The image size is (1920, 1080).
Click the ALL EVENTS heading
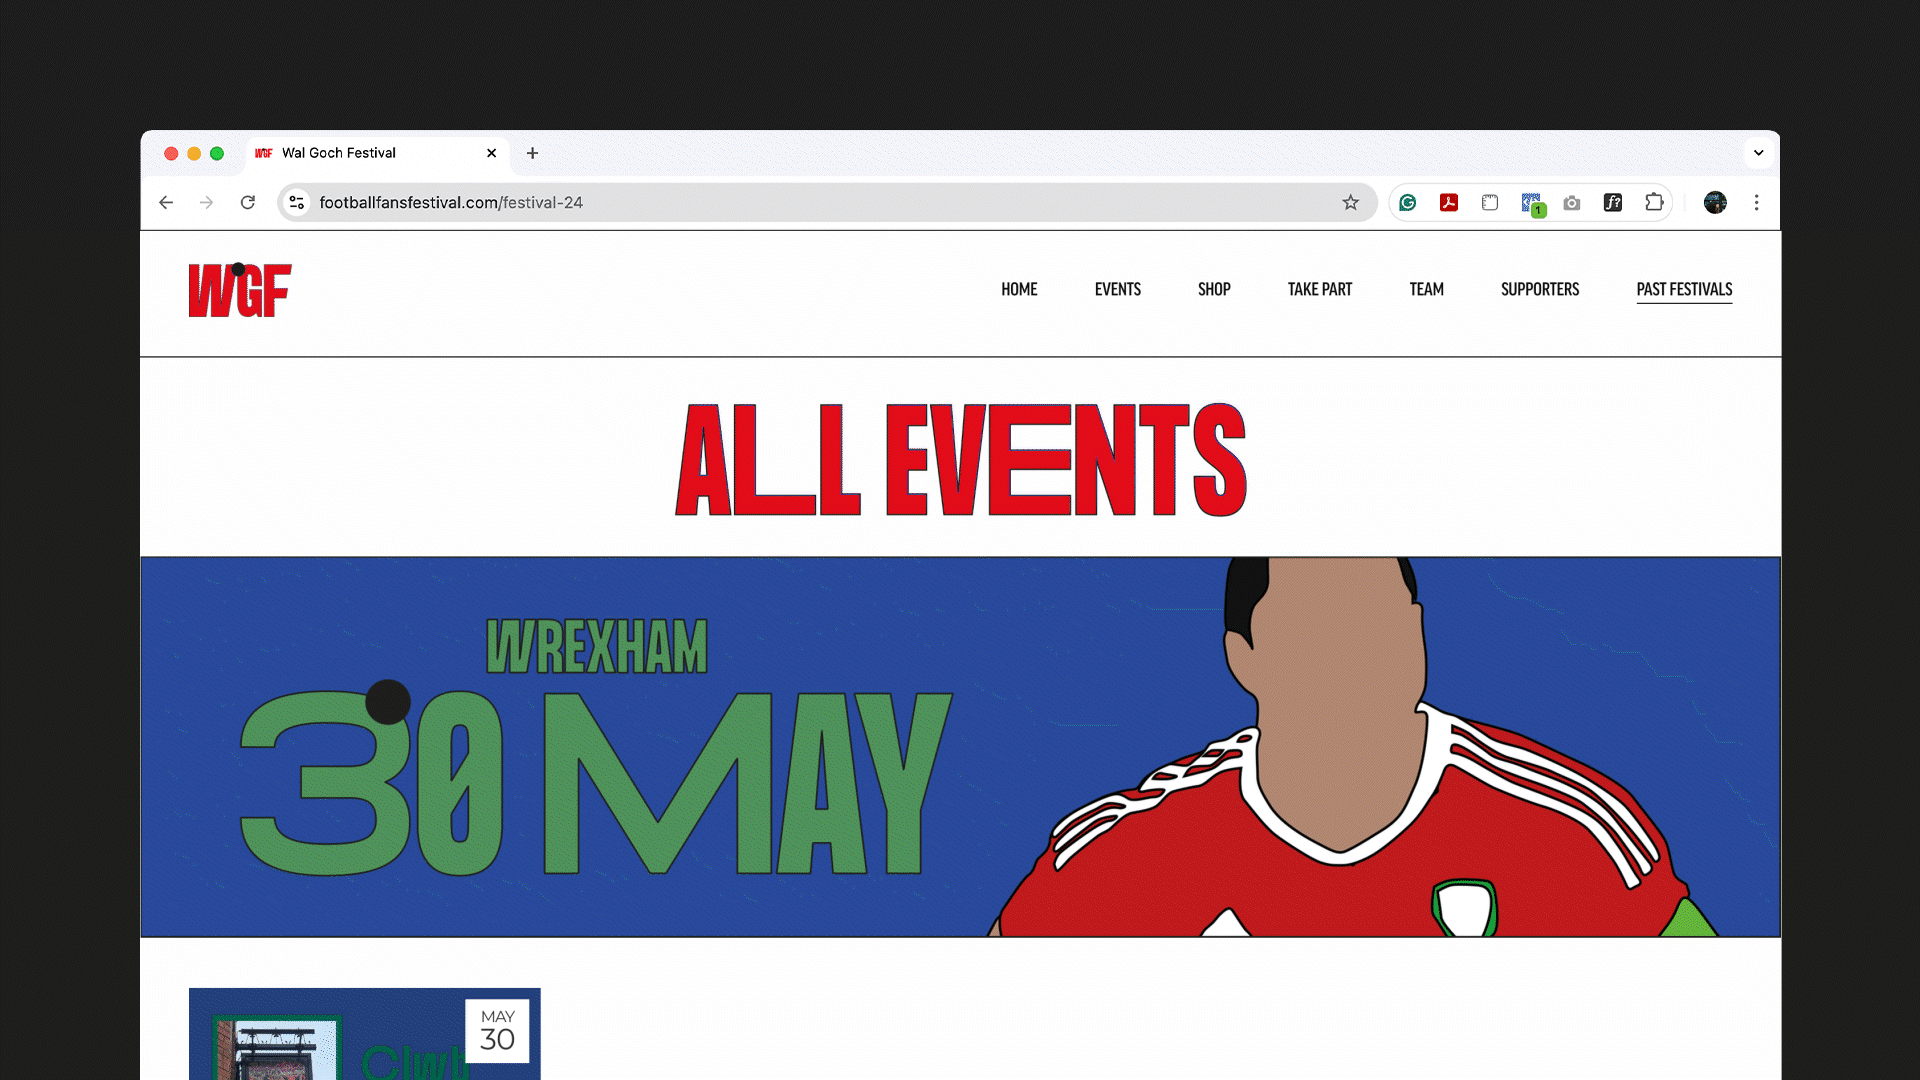[x=961, y=460]
